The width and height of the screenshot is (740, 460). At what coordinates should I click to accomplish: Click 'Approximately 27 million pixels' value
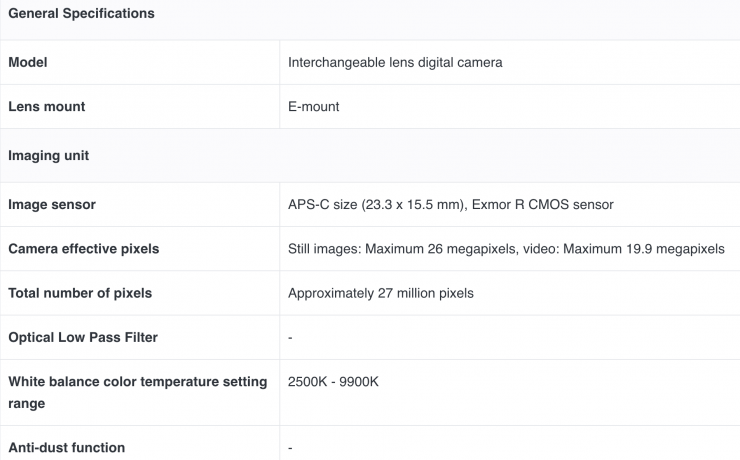coord(381,293)
